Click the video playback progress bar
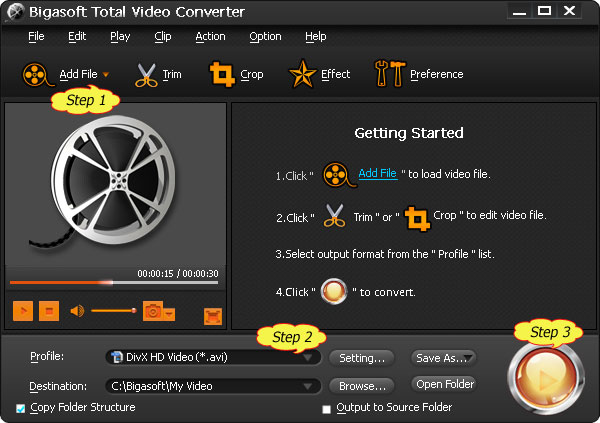 [x=114, y=283]
